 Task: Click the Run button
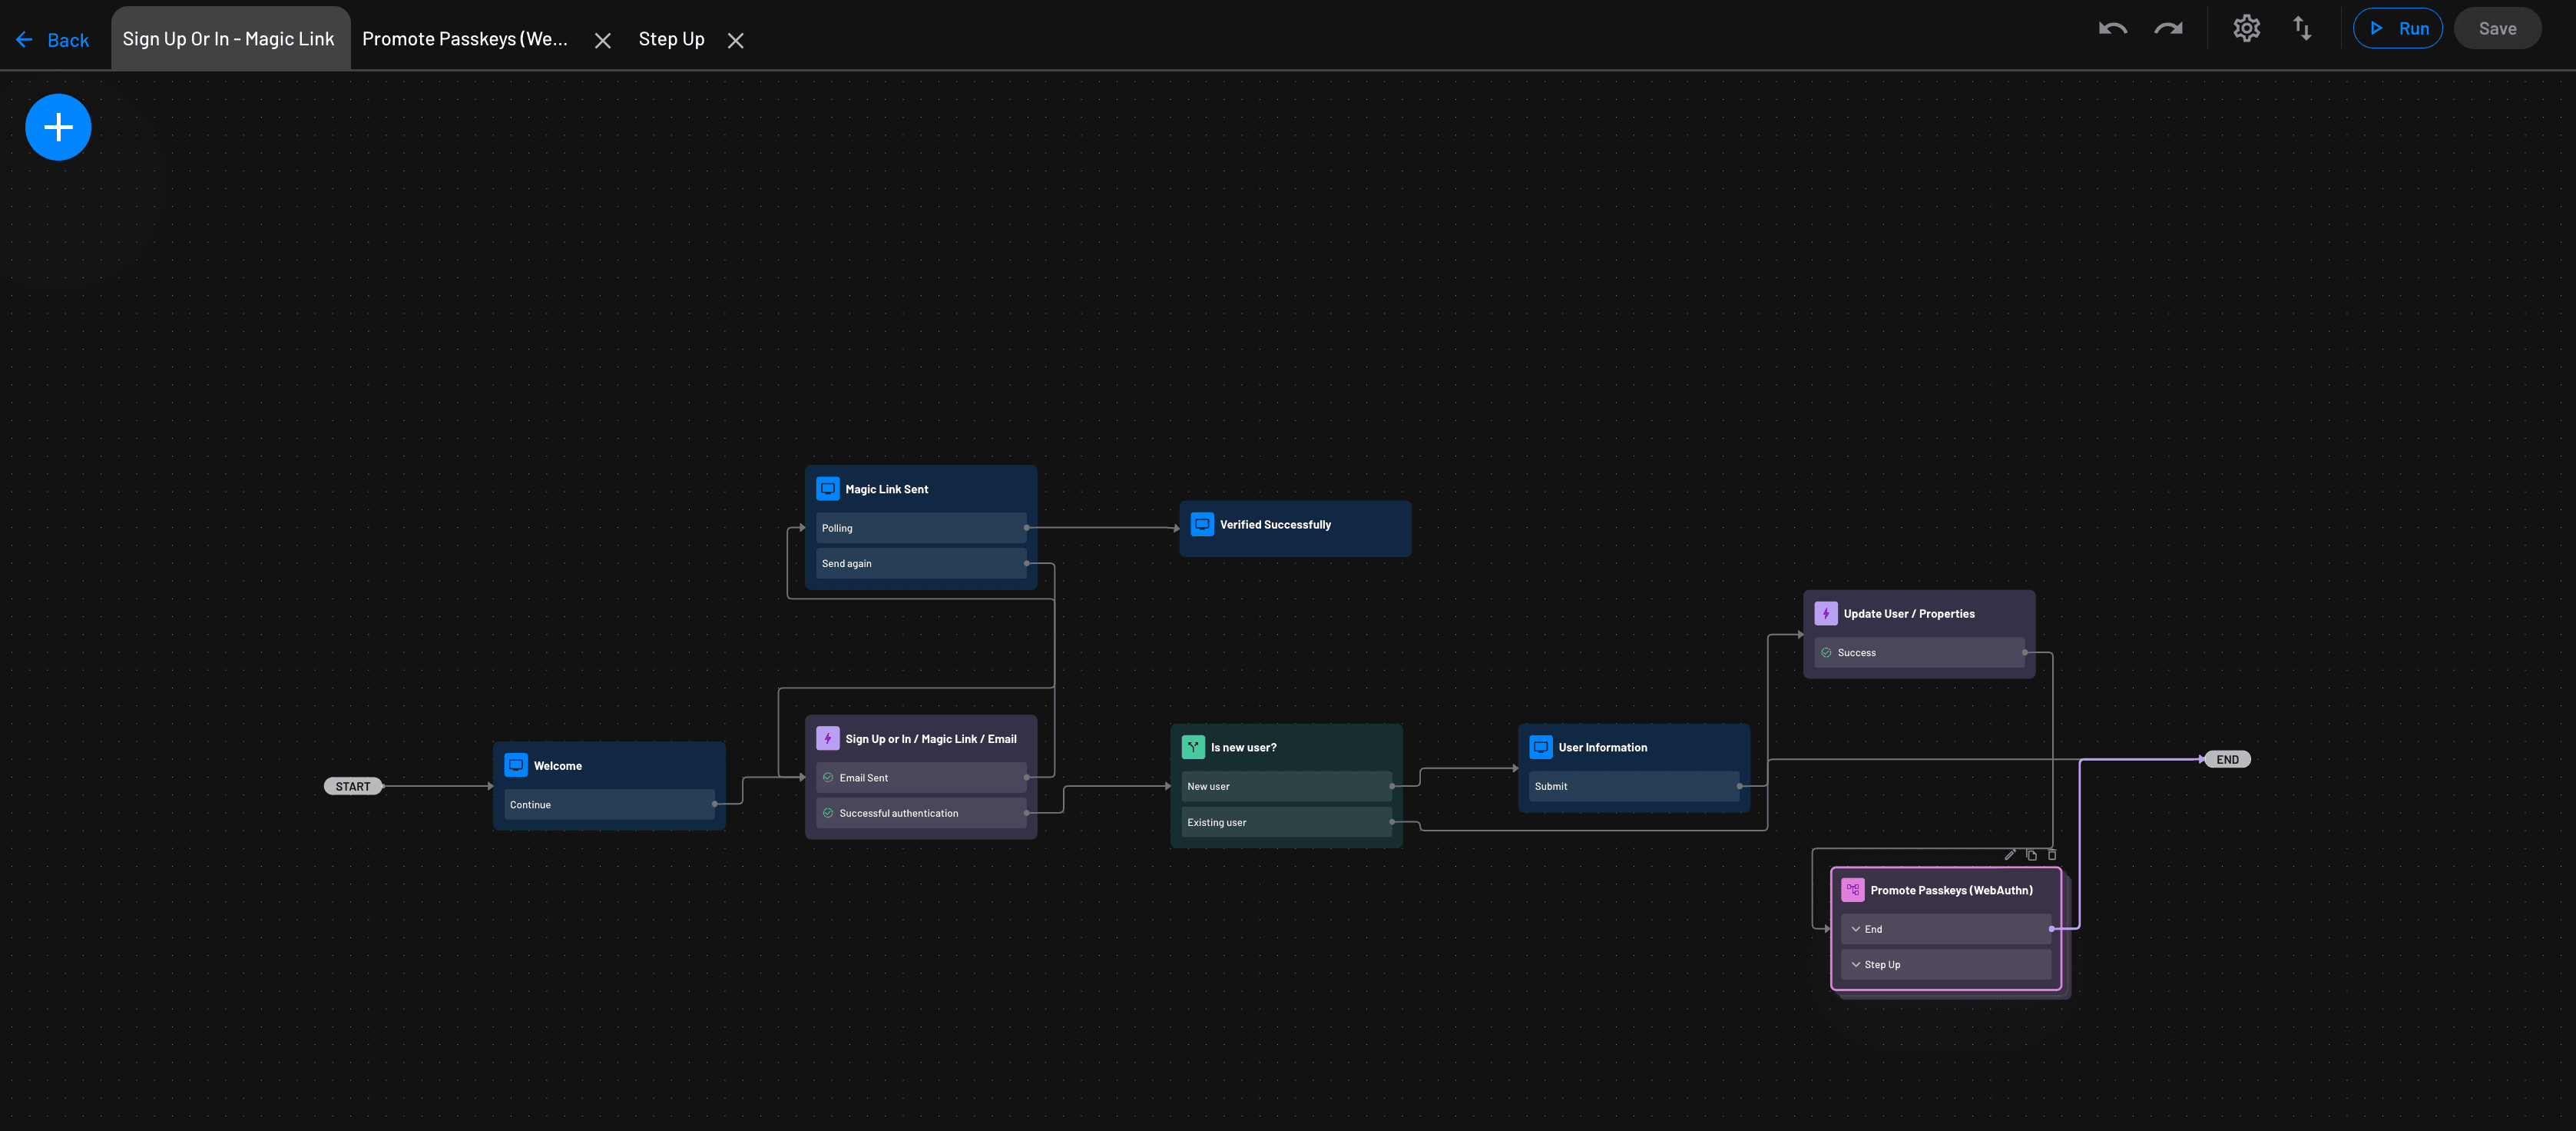[2398, 28]
